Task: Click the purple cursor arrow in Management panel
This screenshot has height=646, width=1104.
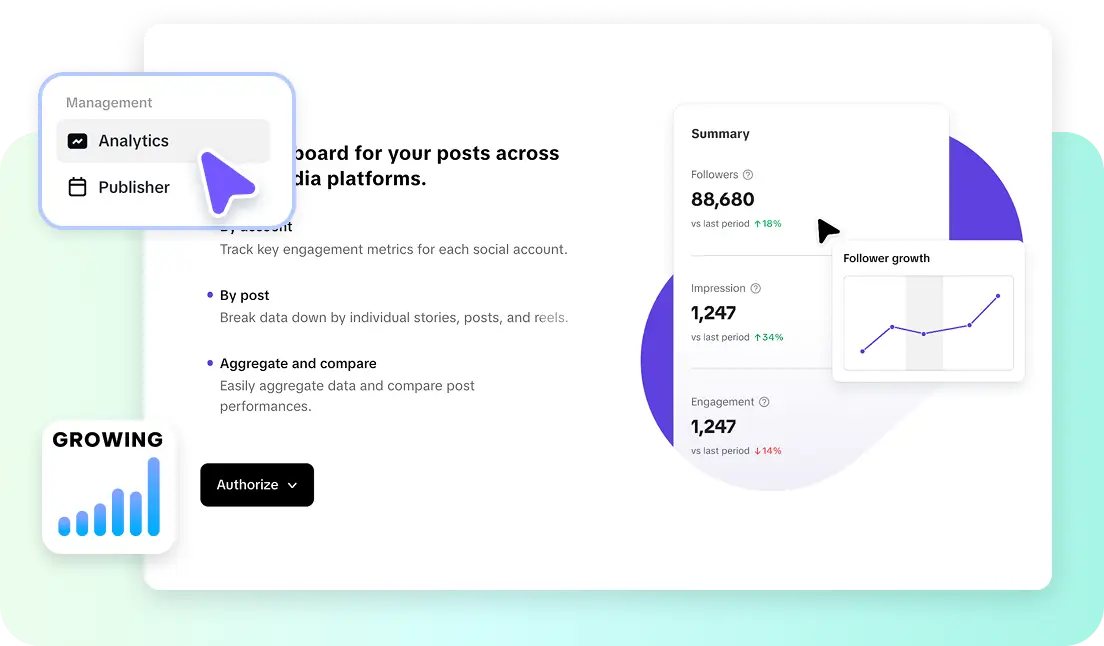Action: (232, 186)
